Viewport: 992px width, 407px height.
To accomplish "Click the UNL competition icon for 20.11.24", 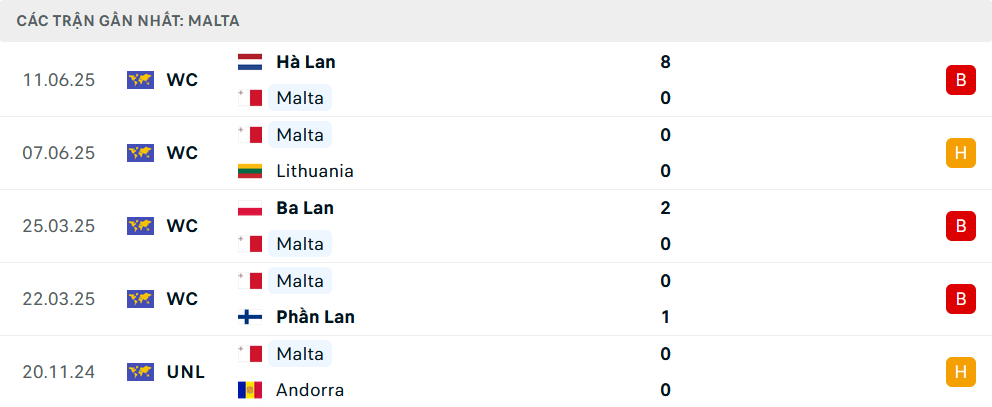I will 140,372.
